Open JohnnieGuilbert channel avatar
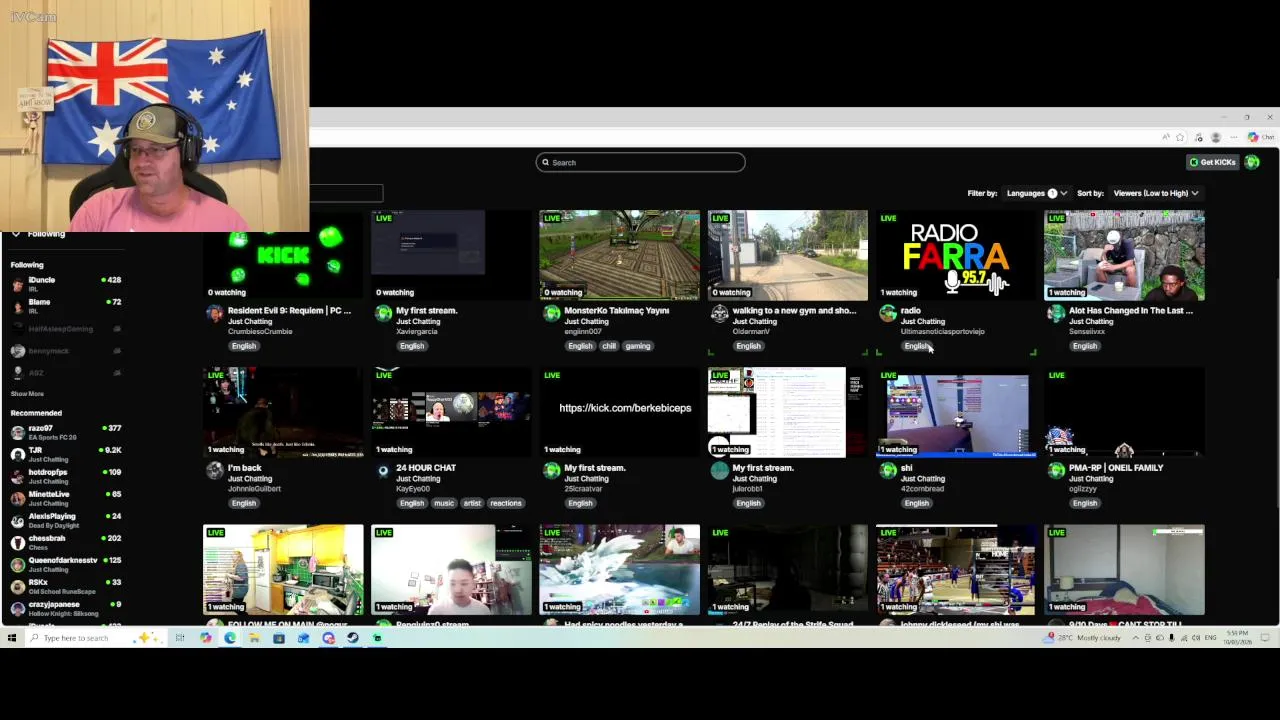 [x=215, y=471]
